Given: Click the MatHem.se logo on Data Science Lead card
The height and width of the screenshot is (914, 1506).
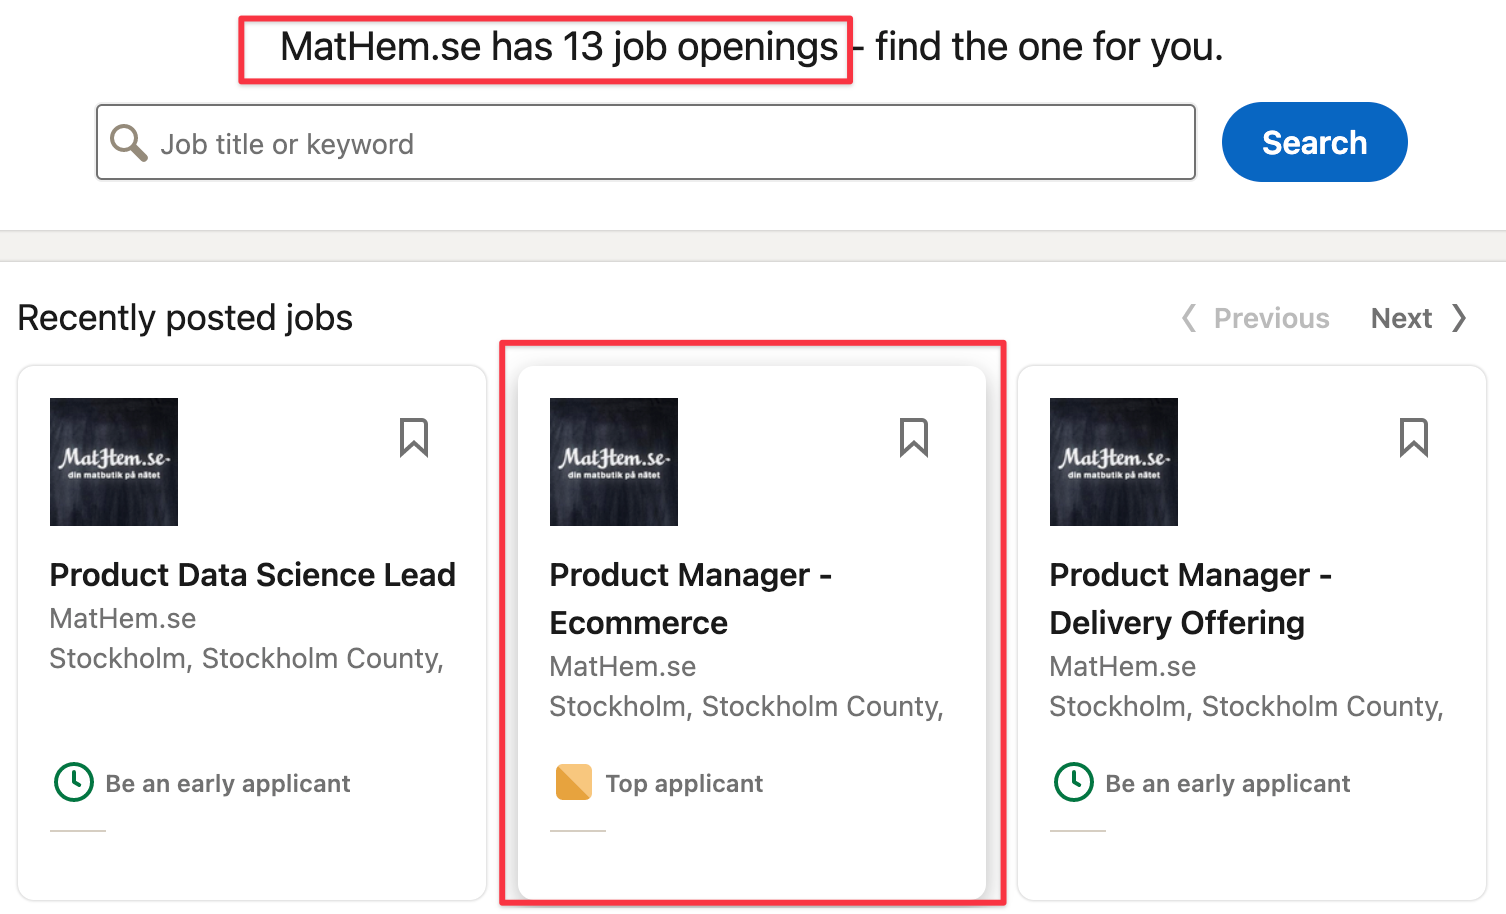Looking at the screenshot, I should pos(114,462).
